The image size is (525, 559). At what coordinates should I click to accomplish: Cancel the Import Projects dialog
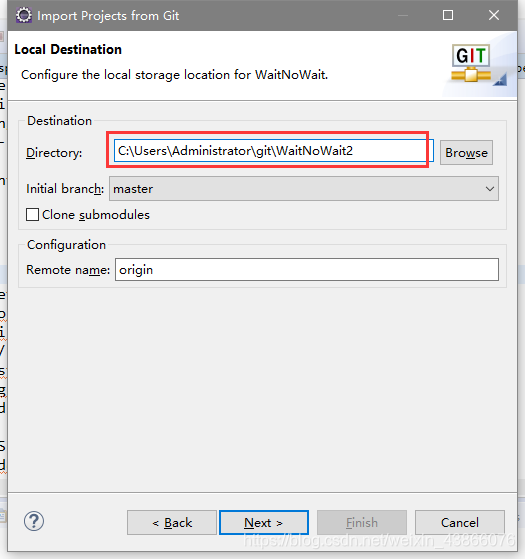click(x=460, y=523)
